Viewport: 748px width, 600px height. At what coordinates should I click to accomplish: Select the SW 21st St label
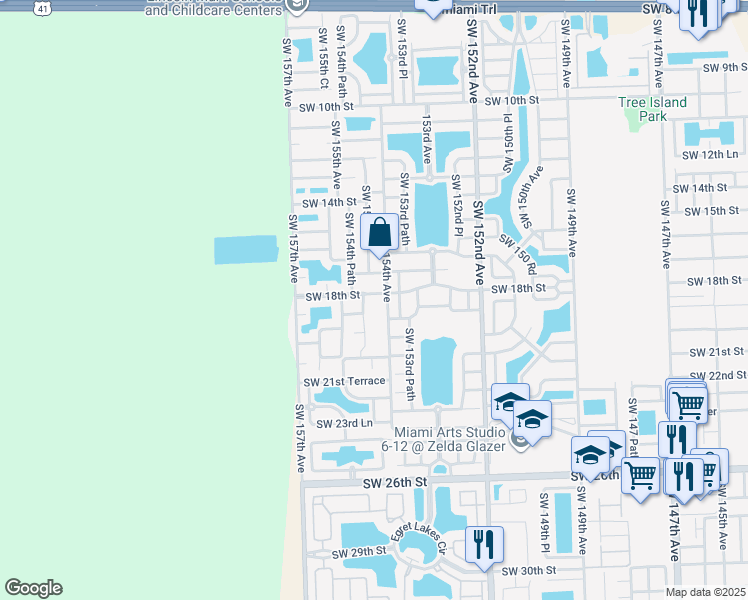716,352
